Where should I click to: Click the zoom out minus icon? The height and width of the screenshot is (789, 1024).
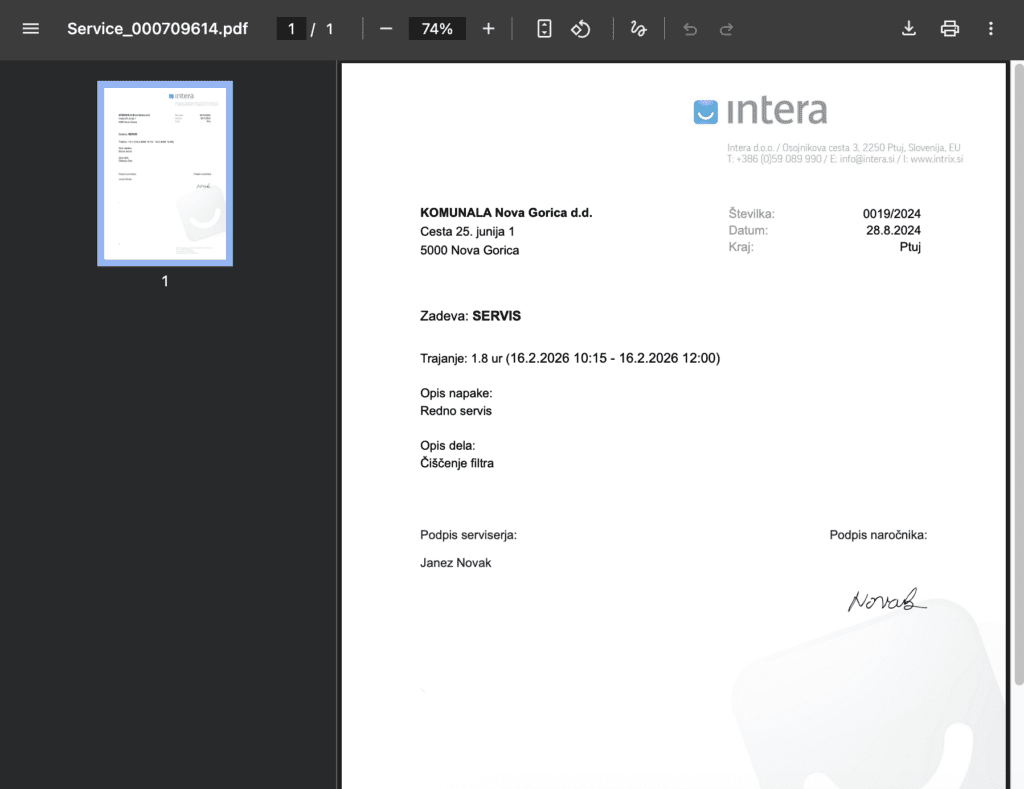(386, 29)
